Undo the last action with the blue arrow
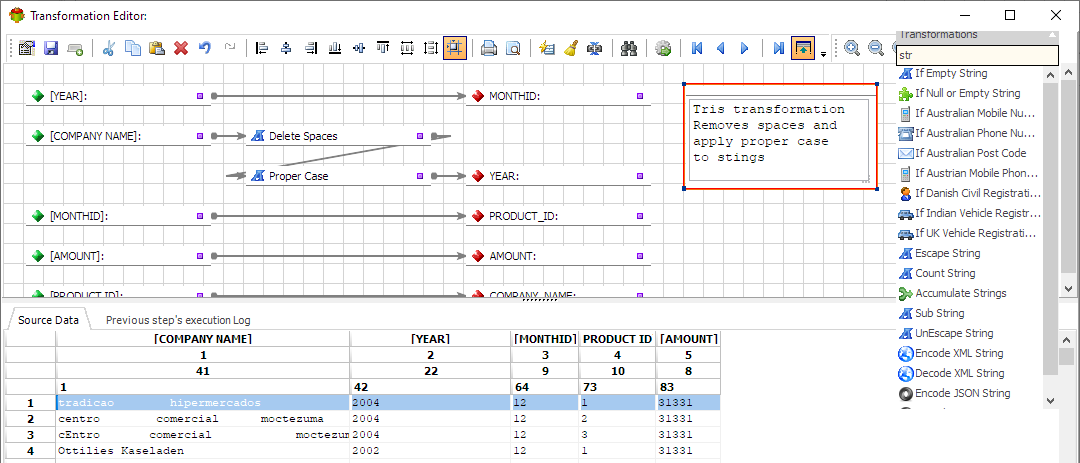Viewport: 1080px width, 463px height. tap(205, 48)
